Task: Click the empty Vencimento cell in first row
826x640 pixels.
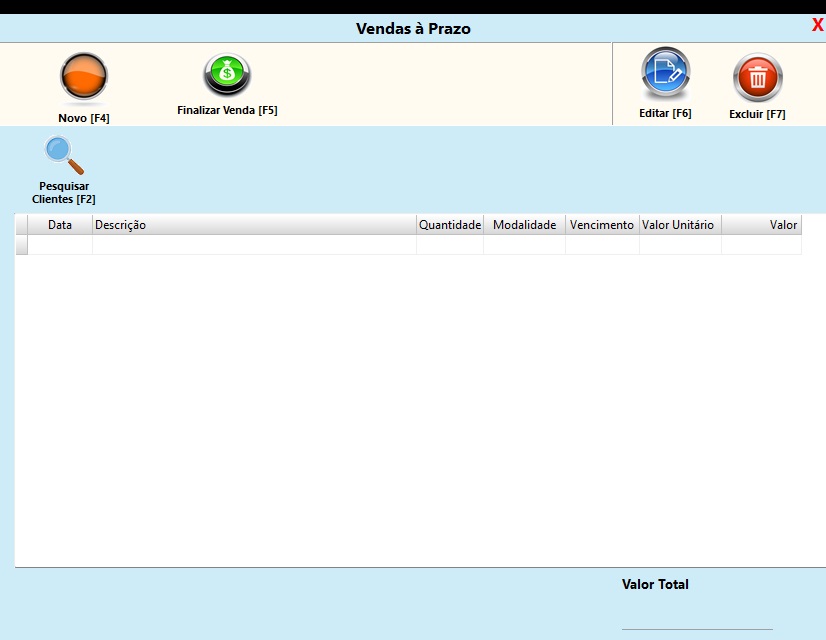Action: [602, 245]
